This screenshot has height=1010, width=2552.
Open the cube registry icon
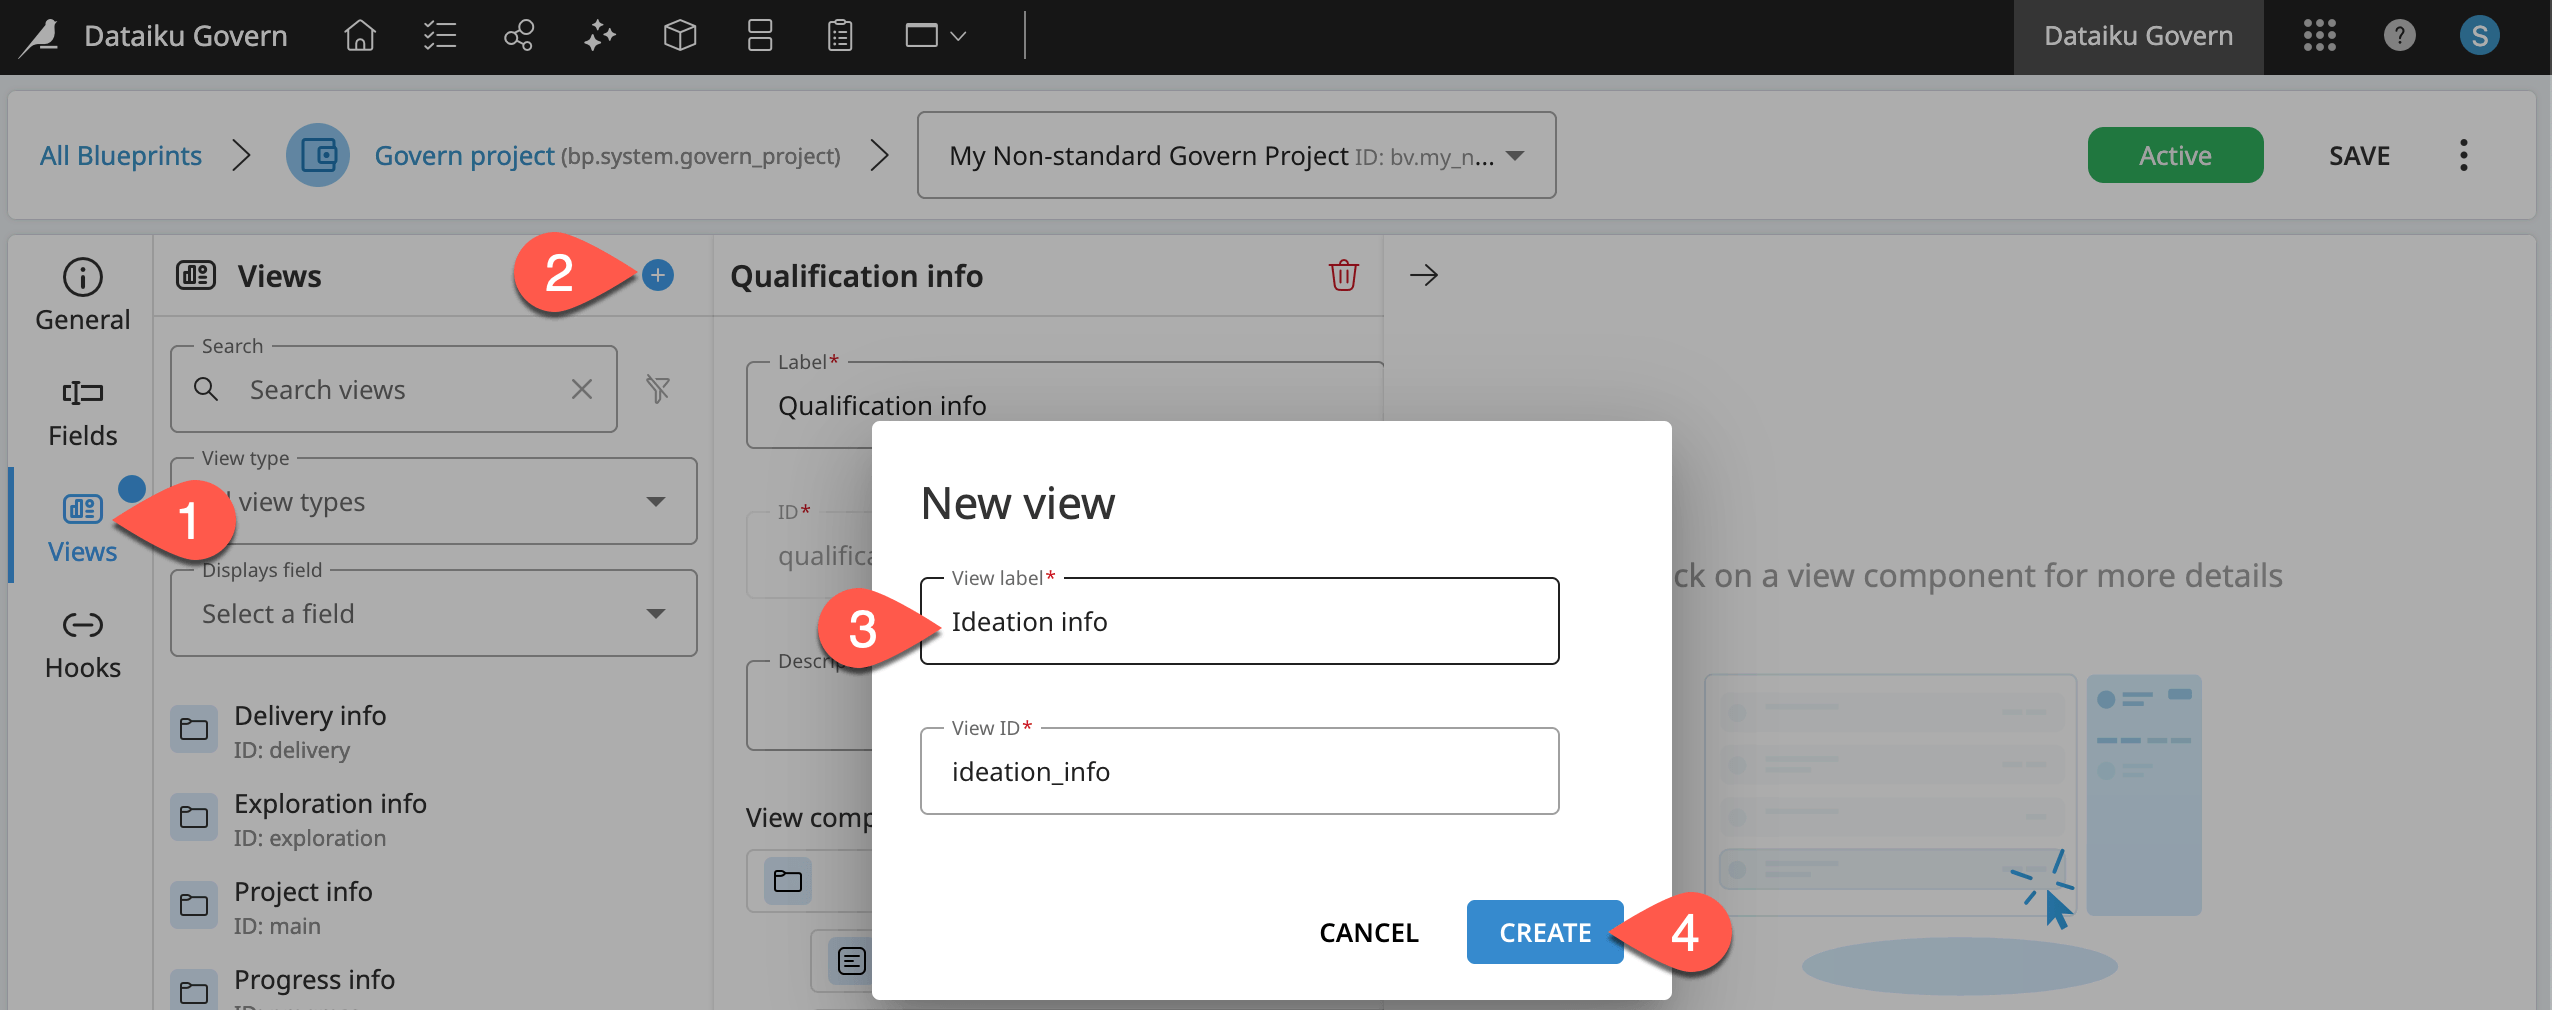coord(680,36)
